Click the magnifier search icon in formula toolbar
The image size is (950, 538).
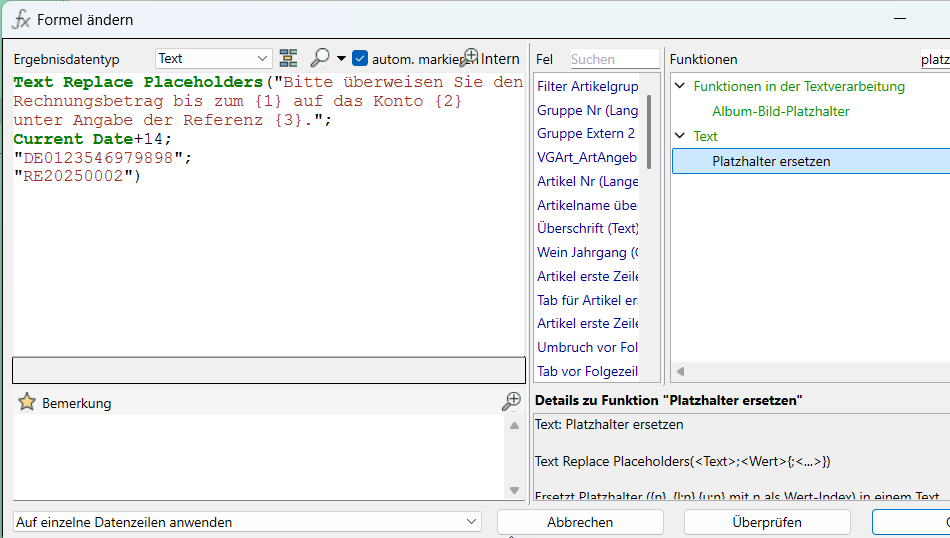[x=320, y=58]
